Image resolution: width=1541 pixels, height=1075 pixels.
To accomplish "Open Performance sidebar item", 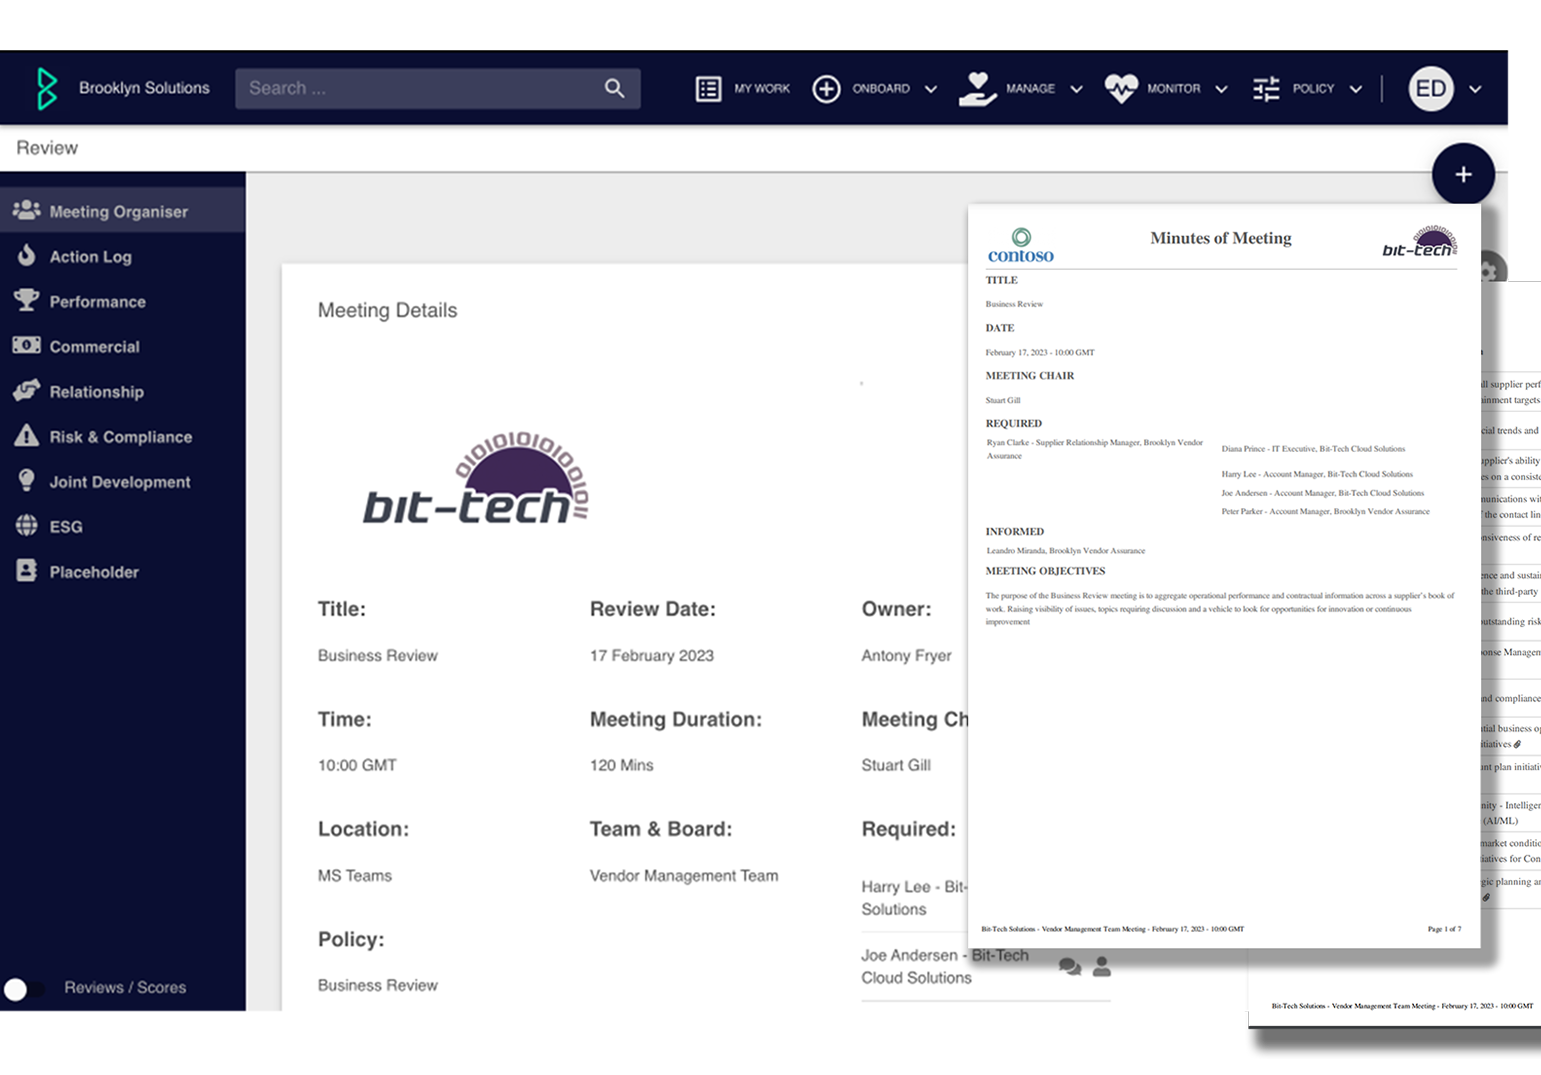I will coord(122,301).
